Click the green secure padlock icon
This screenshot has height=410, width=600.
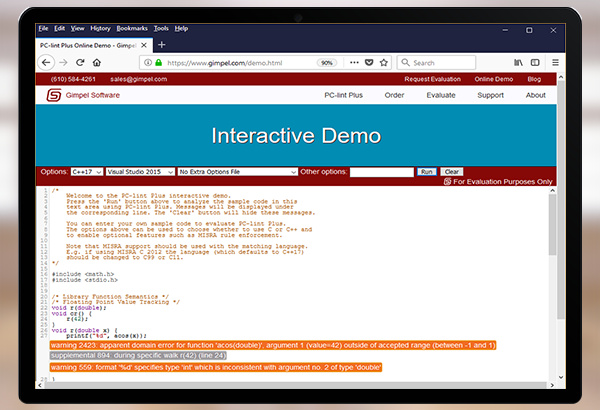[158, 62]
